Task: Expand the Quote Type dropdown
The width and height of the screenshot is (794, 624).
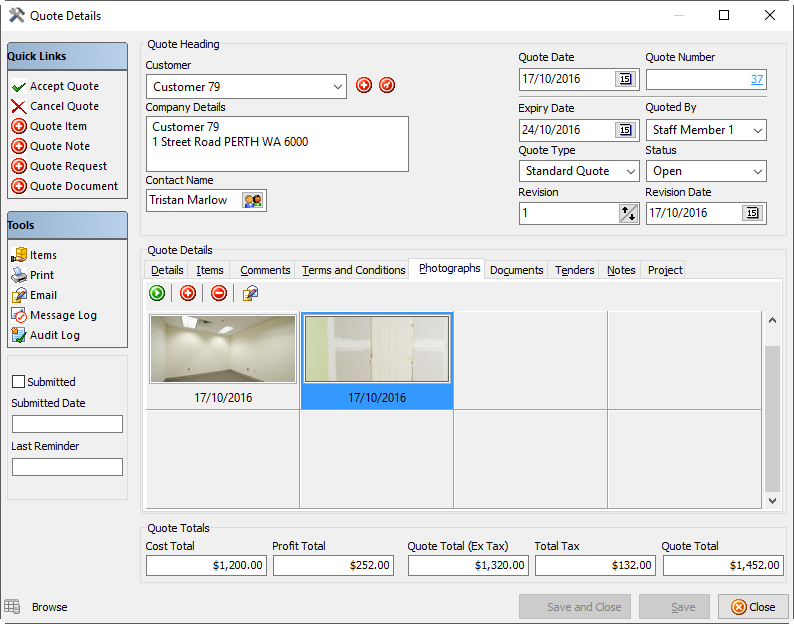Action: [x=630, y=172]
